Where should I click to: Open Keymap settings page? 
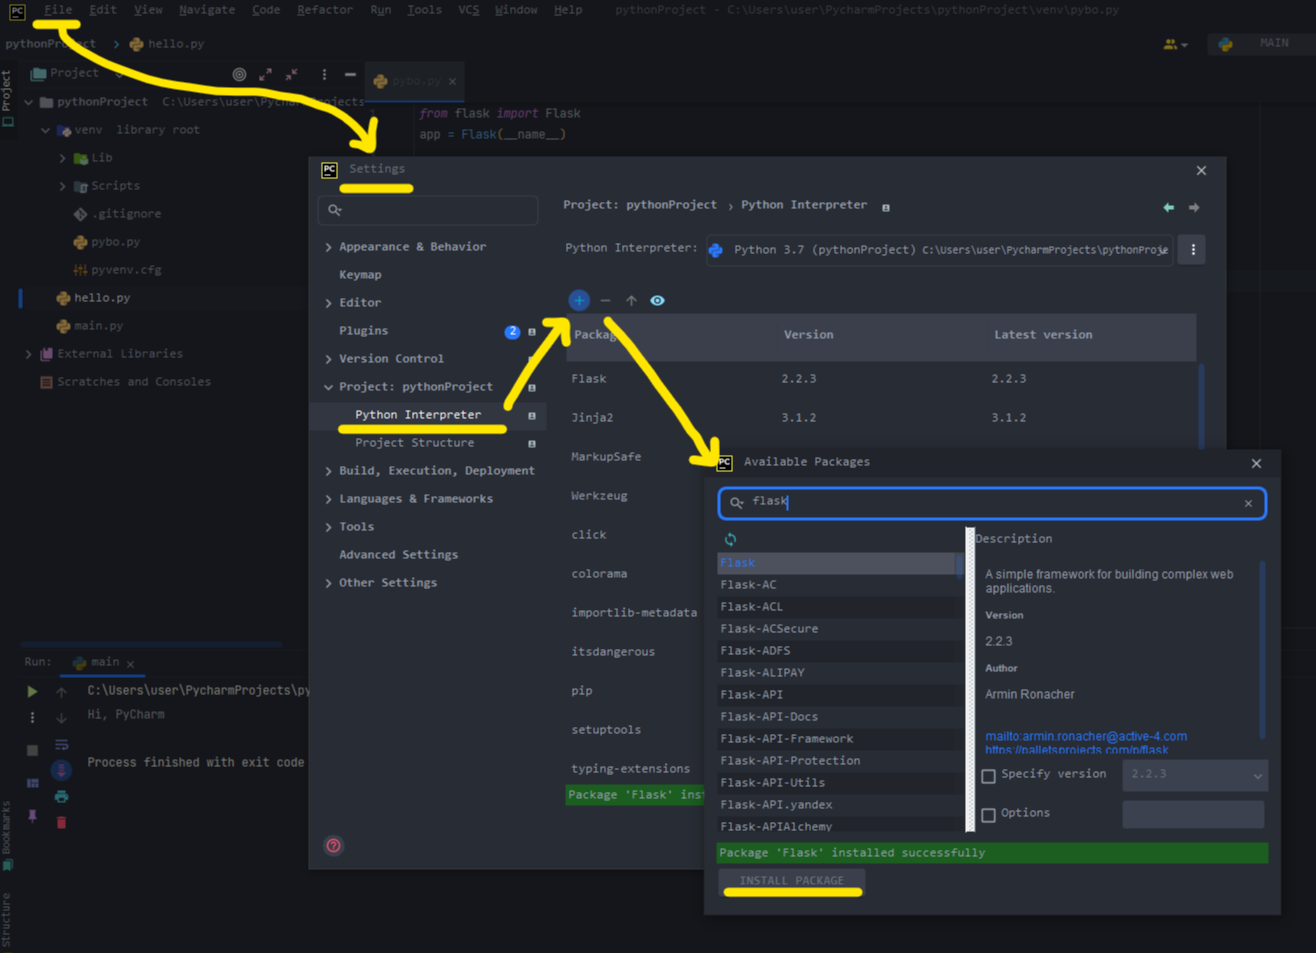click(360, 275)
